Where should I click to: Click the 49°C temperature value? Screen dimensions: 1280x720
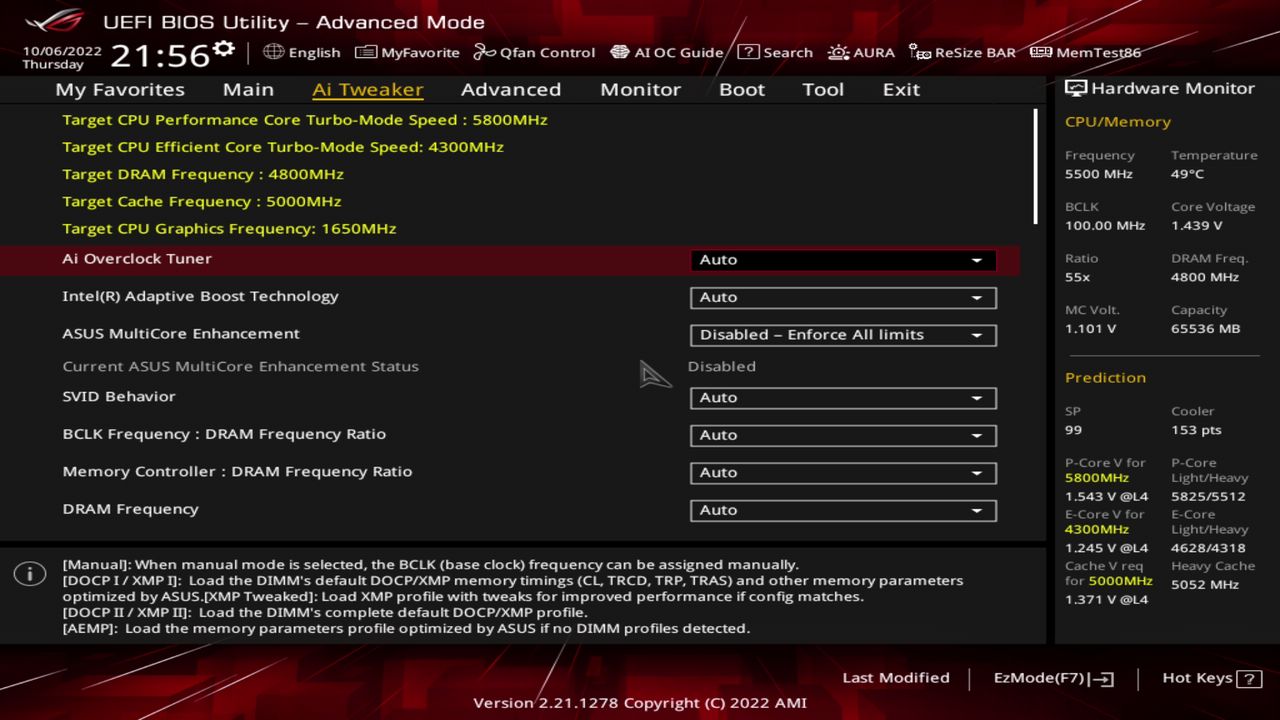(1188, 174)
